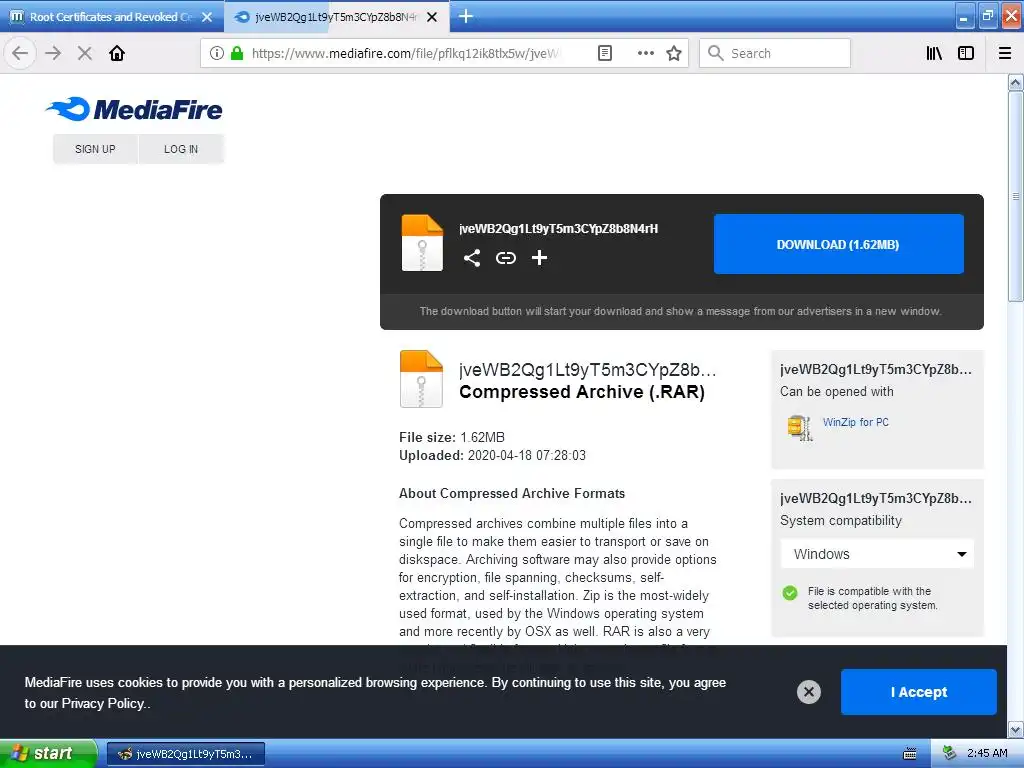
Task: Click the vertical scrollbar thumb
Action: pyautogui.click(x=1015, y=196)
